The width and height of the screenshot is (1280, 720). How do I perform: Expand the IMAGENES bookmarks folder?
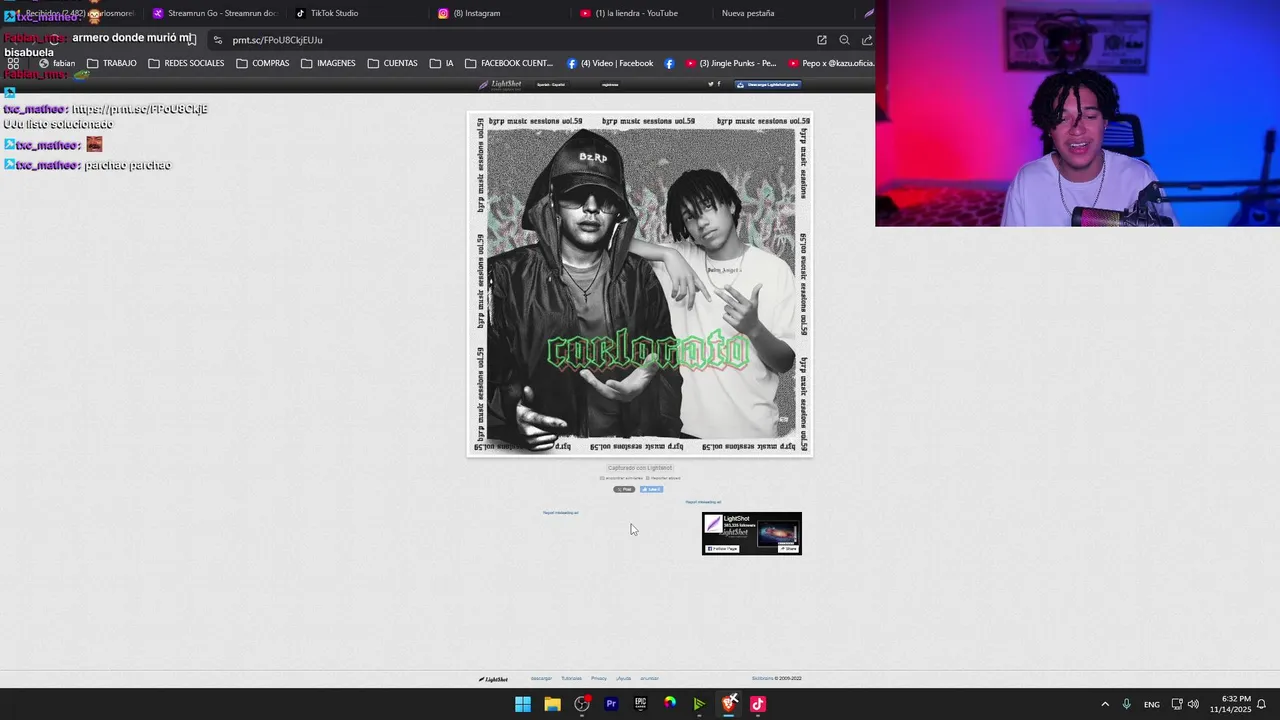click(328, 63)
